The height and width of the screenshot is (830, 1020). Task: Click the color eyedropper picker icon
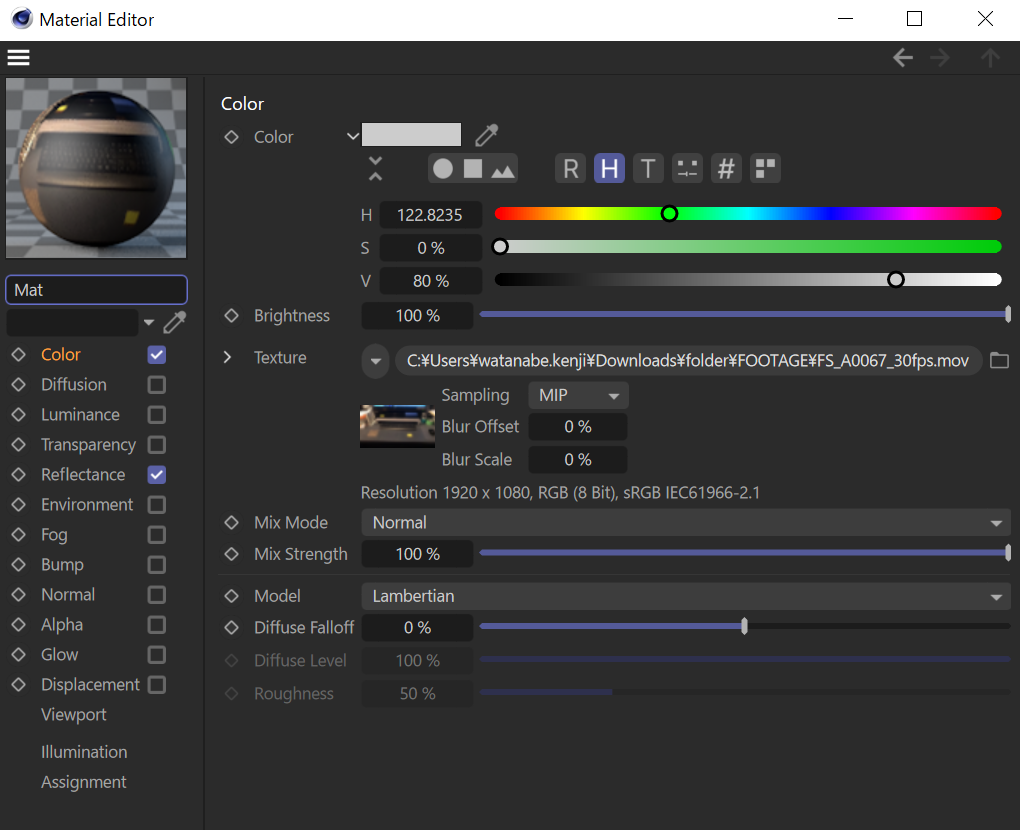(x=486, y=135)
